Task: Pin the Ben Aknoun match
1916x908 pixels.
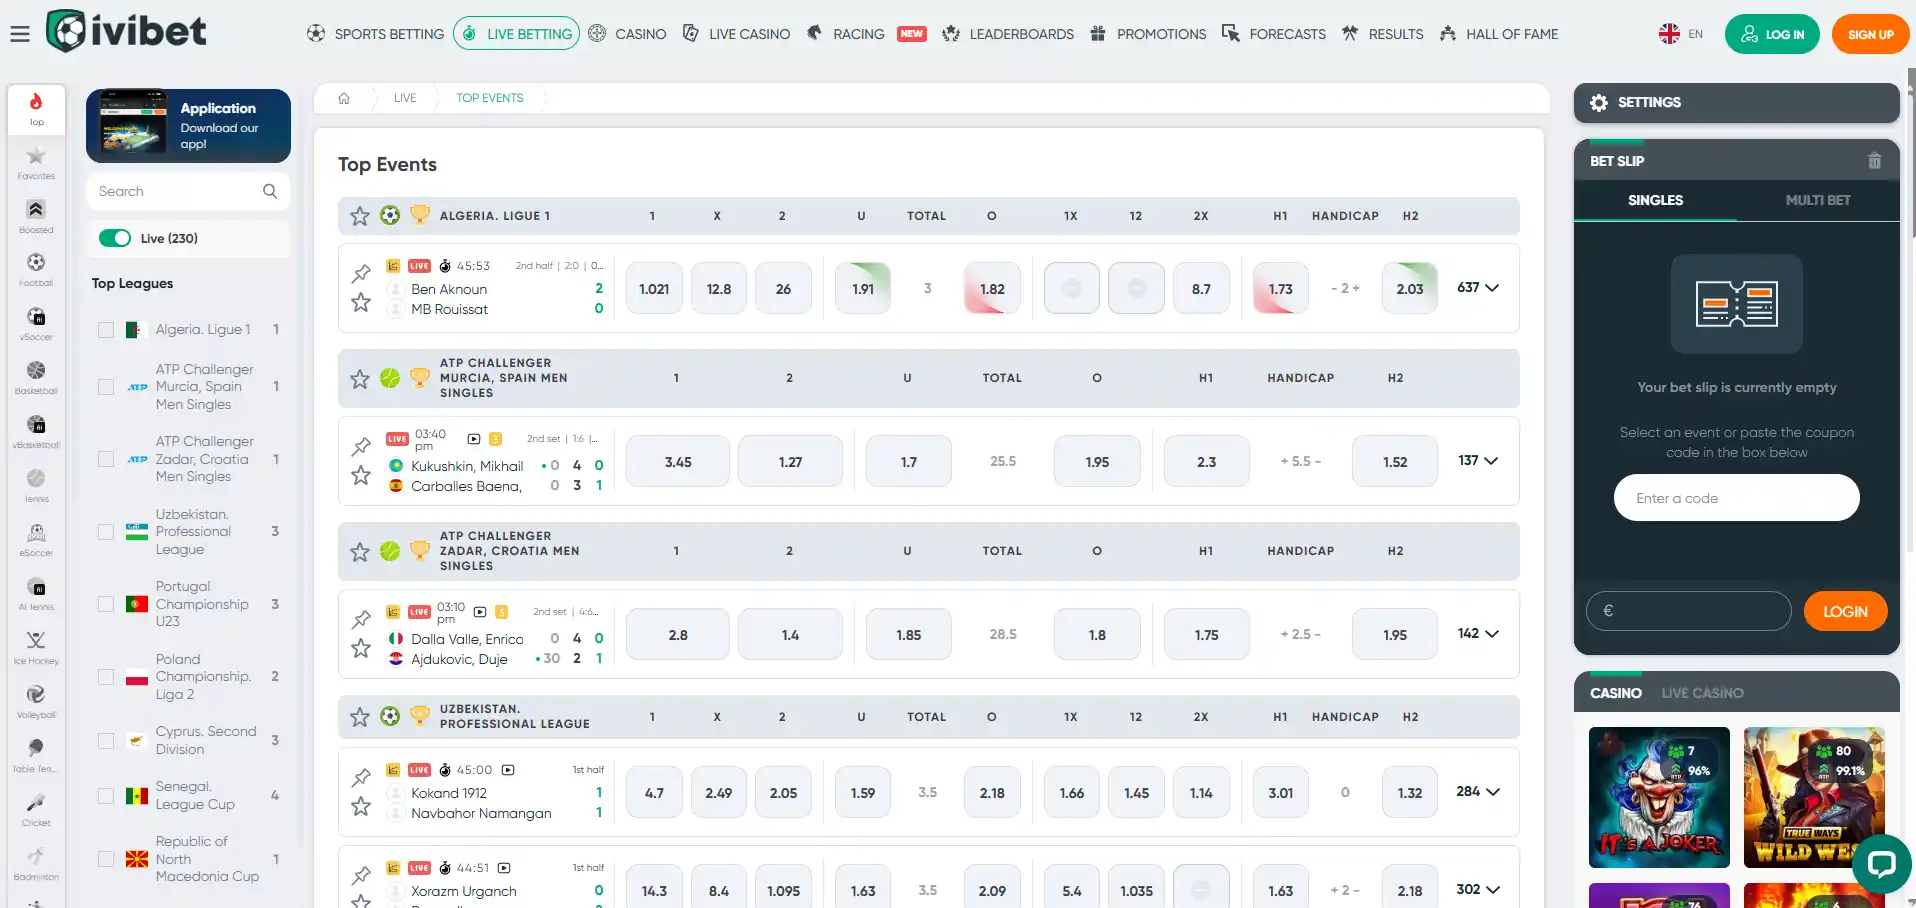Action: tap(361, 273)
